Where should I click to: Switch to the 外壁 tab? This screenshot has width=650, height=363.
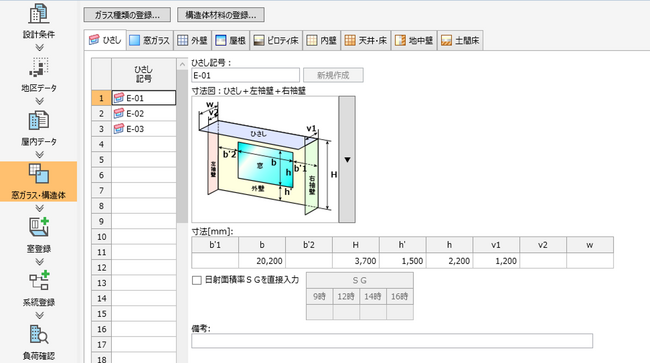[x=192, y=40]
